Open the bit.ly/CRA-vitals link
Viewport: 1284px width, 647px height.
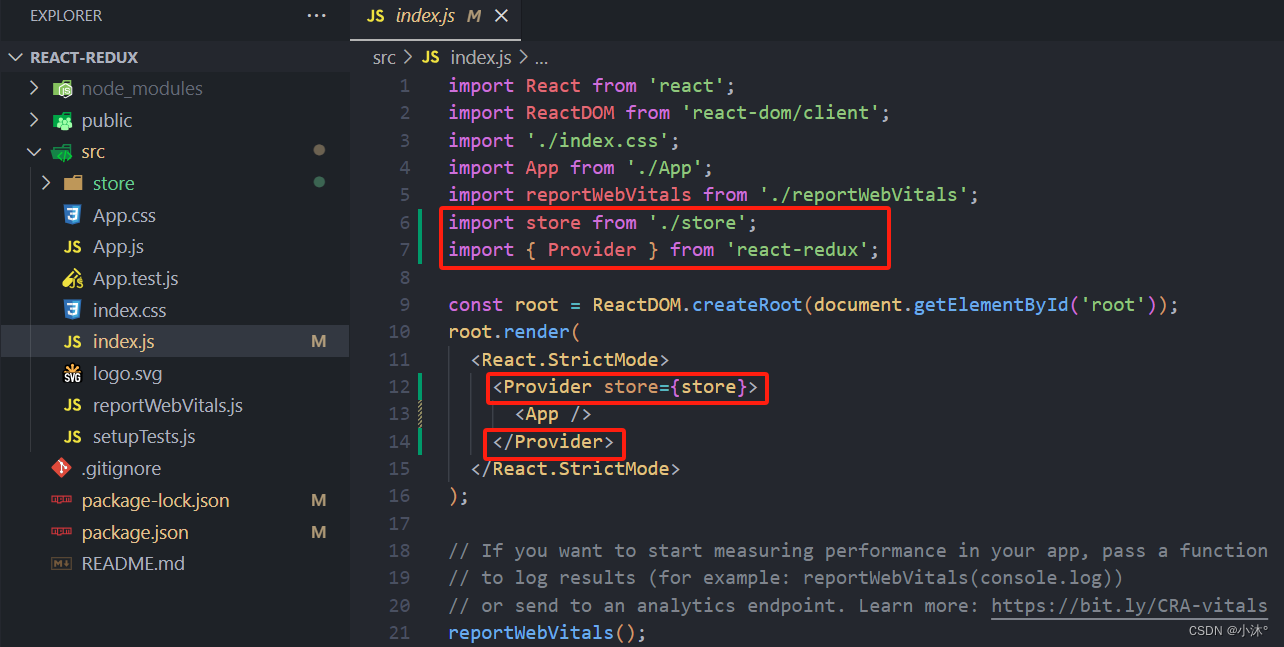[x=1128, y=605]
